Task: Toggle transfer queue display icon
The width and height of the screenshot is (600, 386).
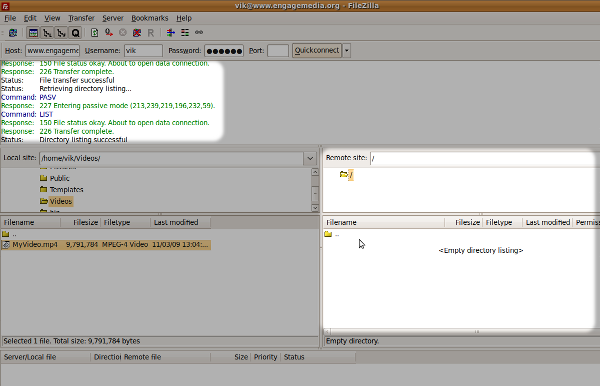Action: (x=75, y=33)
